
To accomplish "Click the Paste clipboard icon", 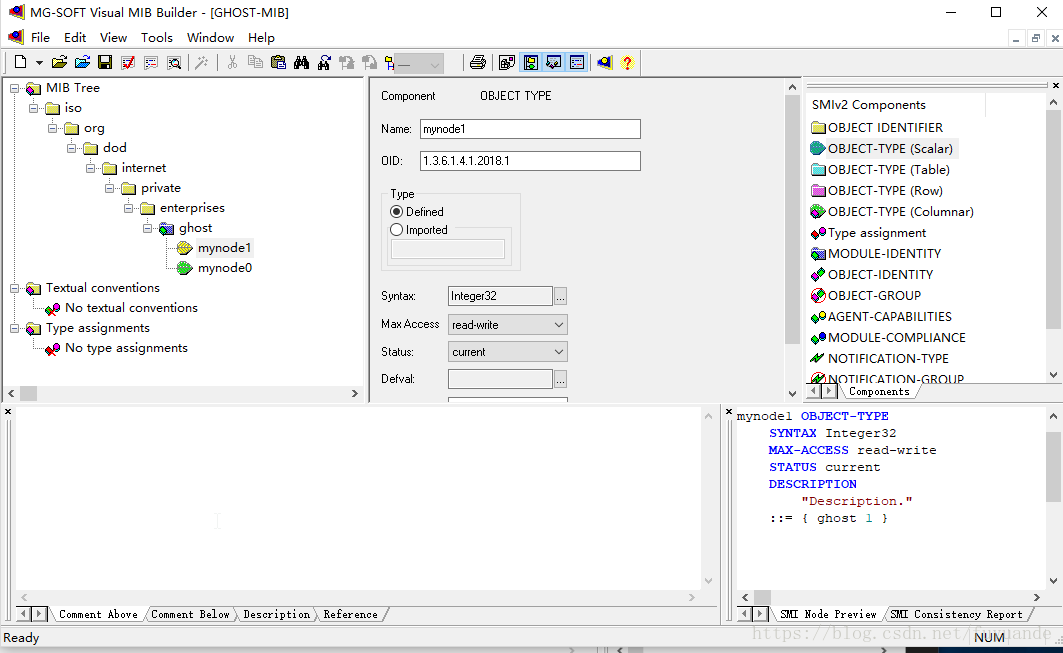I will point(278,62).
